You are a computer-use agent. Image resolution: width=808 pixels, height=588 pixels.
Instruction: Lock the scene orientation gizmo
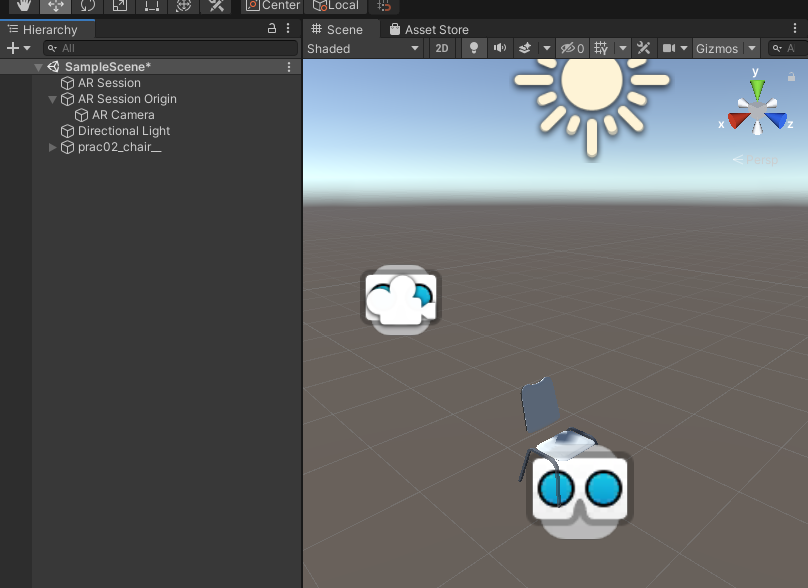(x=792, y=77)
